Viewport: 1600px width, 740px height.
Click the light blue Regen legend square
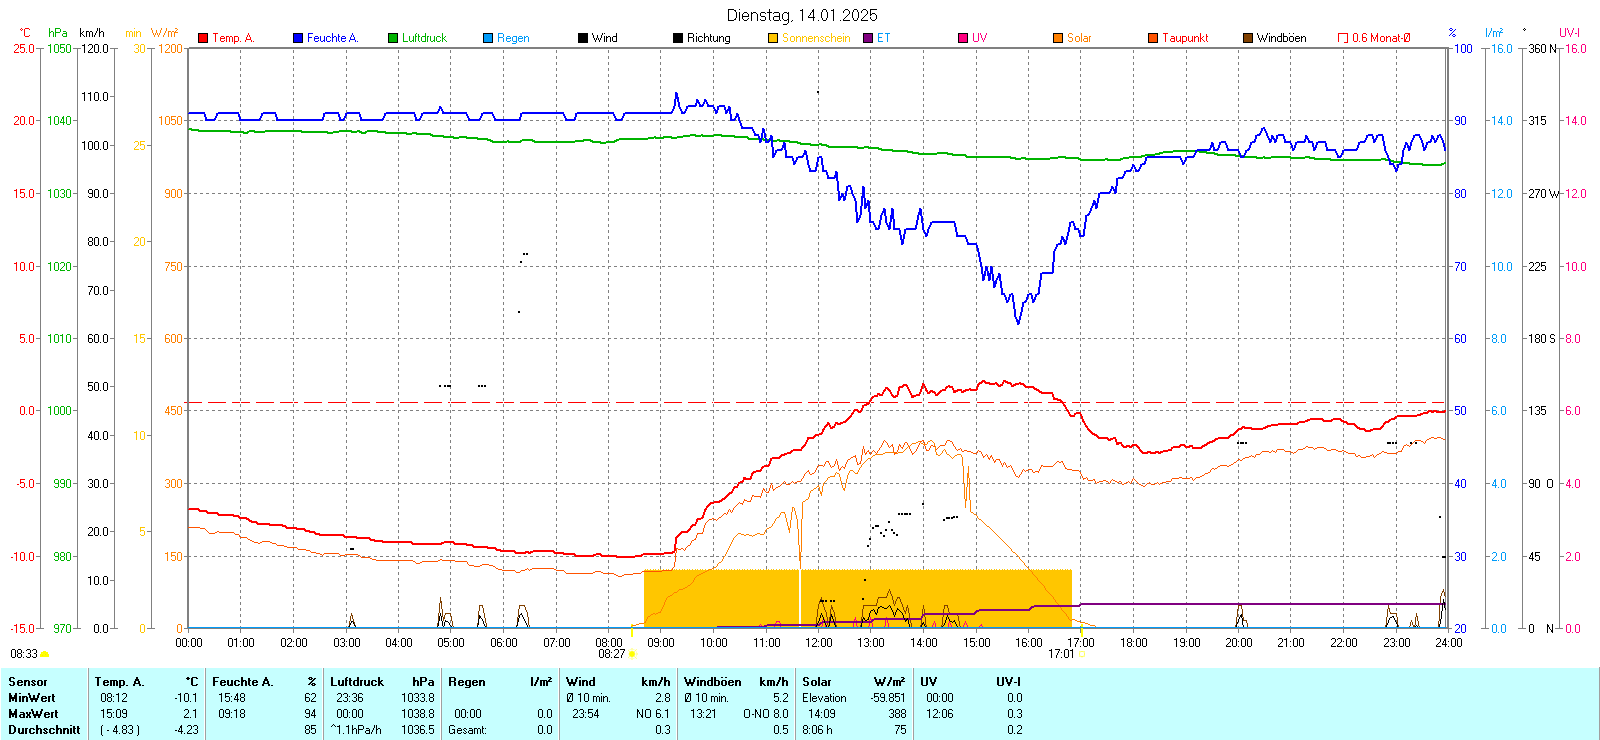[488, 38]
